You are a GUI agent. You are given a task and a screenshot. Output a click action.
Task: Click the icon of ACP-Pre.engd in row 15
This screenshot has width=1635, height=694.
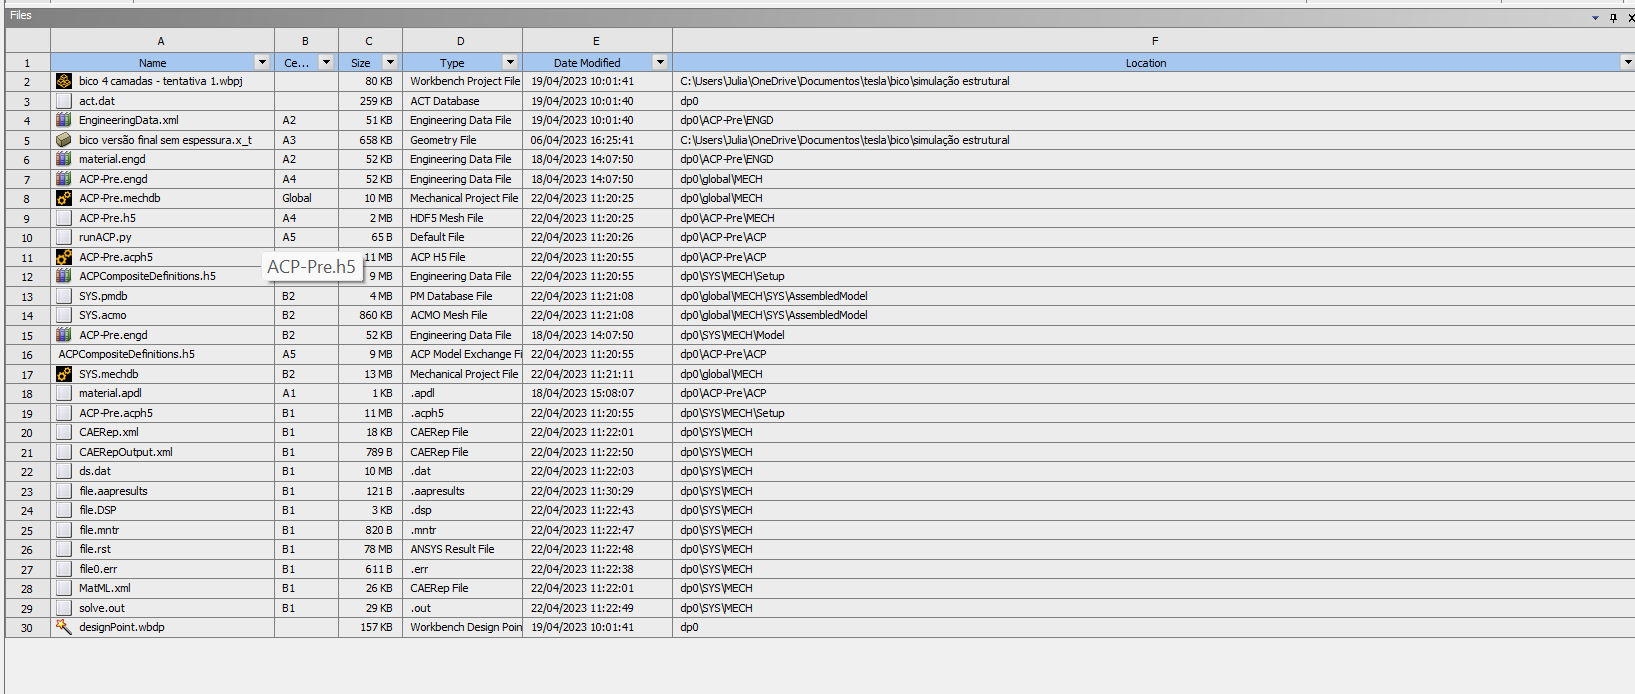[x=64, y=335]
